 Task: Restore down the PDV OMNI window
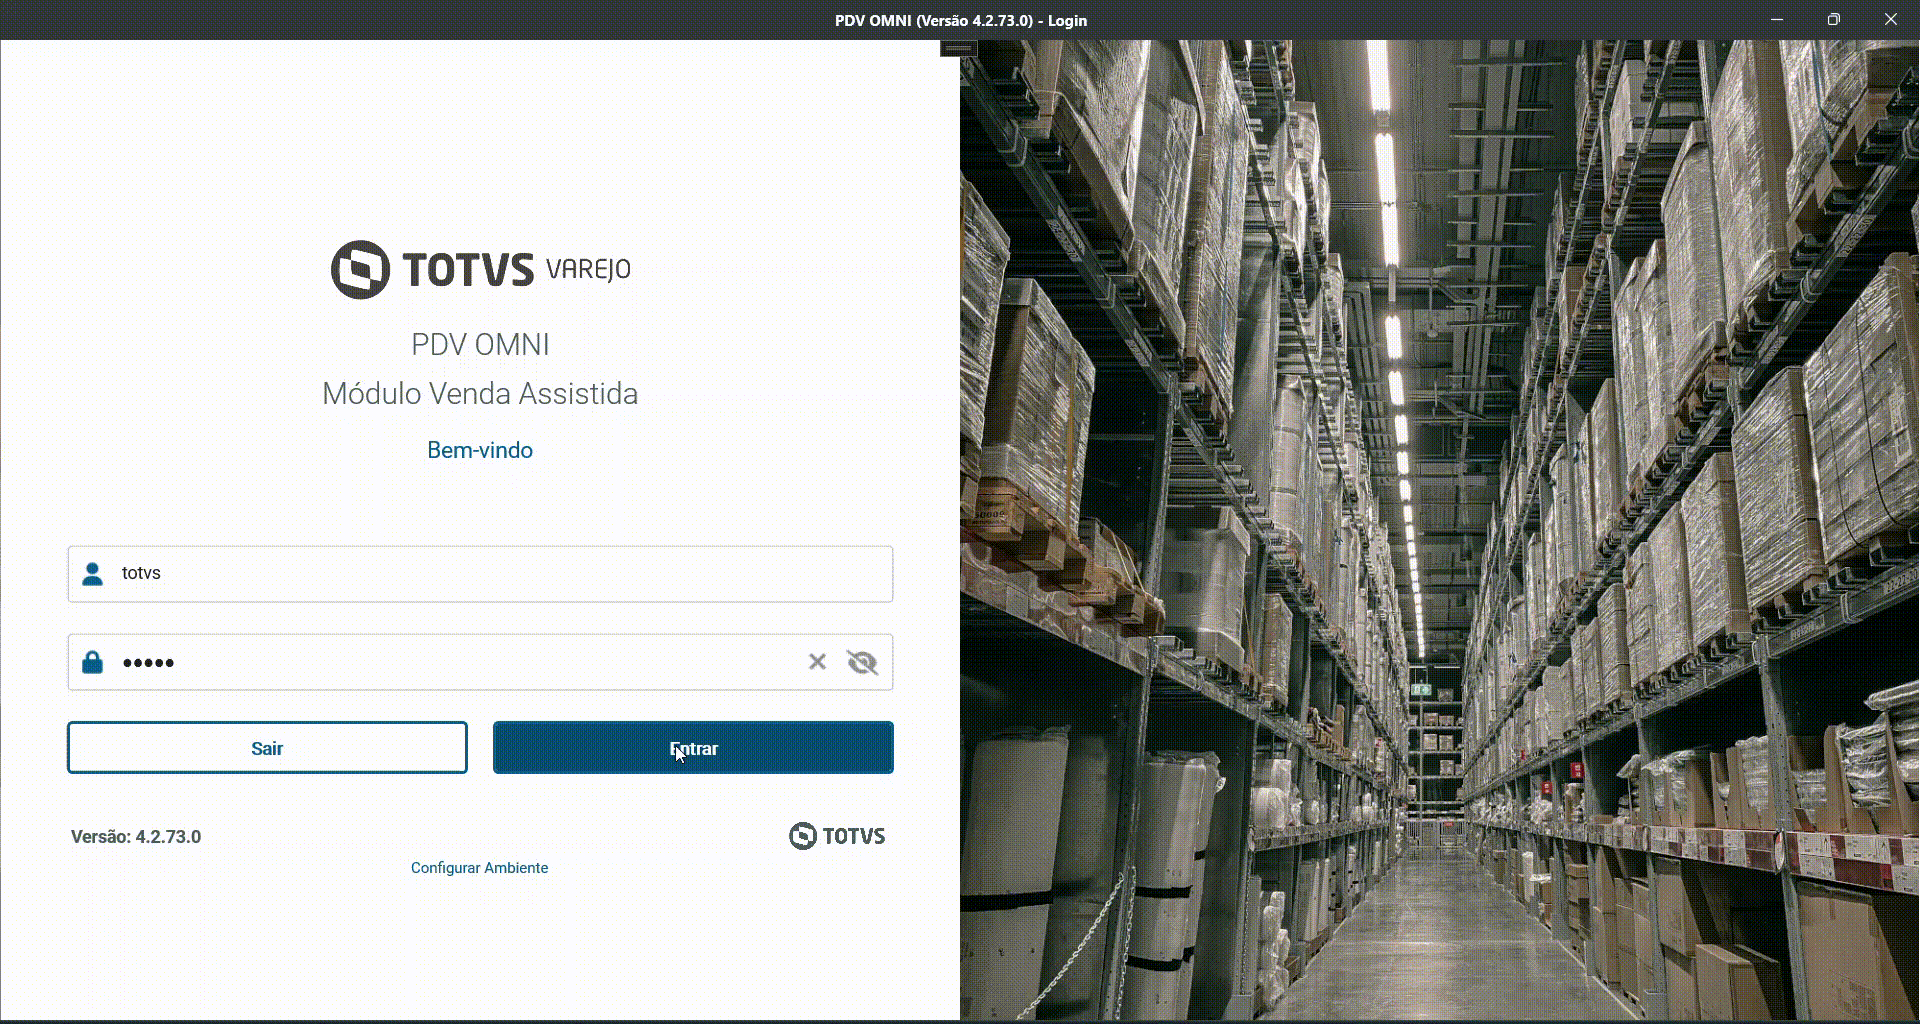click(x=1833, y=20)
